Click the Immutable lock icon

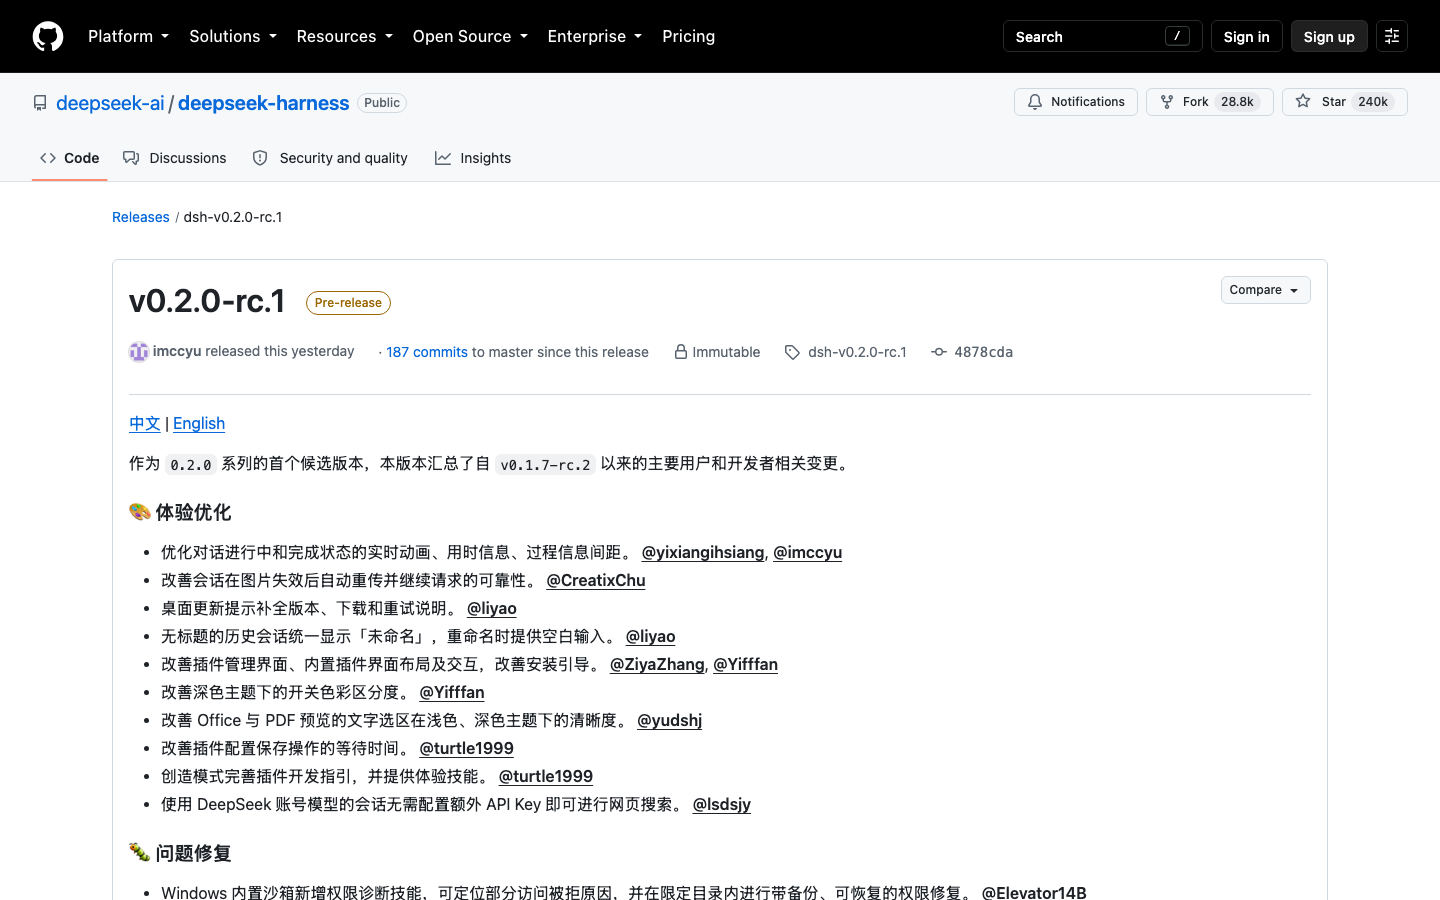pos(681,352)
